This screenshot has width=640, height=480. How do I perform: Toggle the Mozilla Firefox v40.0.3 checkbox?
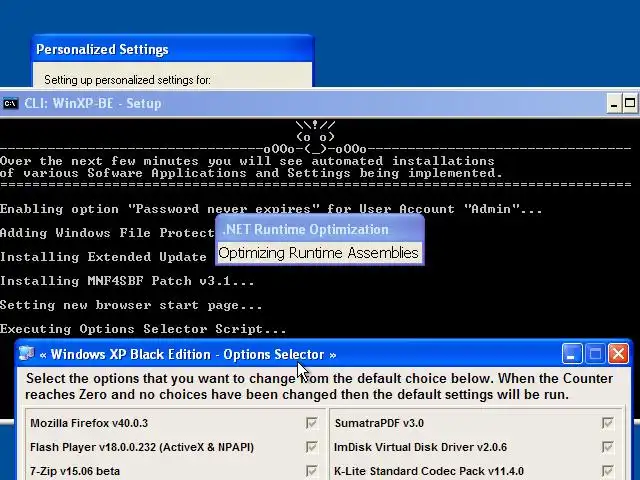click(311, 423)
